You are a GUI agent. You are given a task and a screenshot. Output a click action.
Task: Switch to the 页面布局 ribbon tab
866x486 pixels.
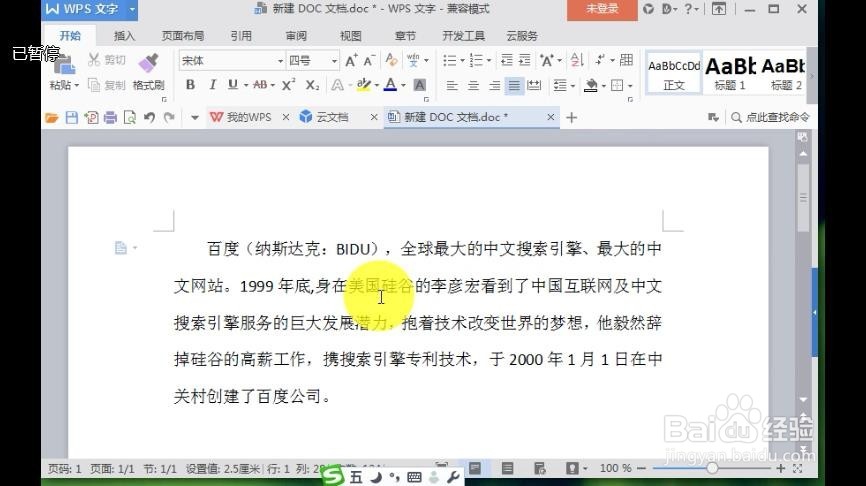pyautogui.click(x=183, y=36)
